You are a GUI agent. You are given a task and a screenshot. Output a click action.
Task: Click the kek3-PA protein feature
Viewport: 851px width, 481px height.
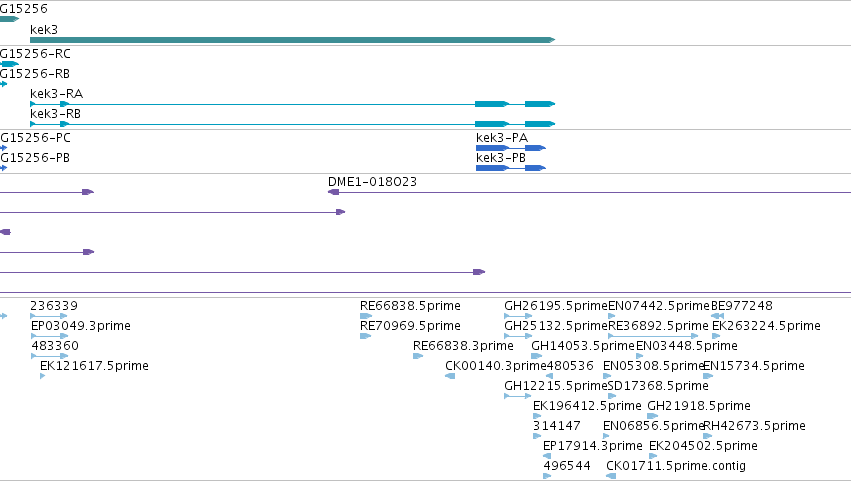click(x=511, y=148)
